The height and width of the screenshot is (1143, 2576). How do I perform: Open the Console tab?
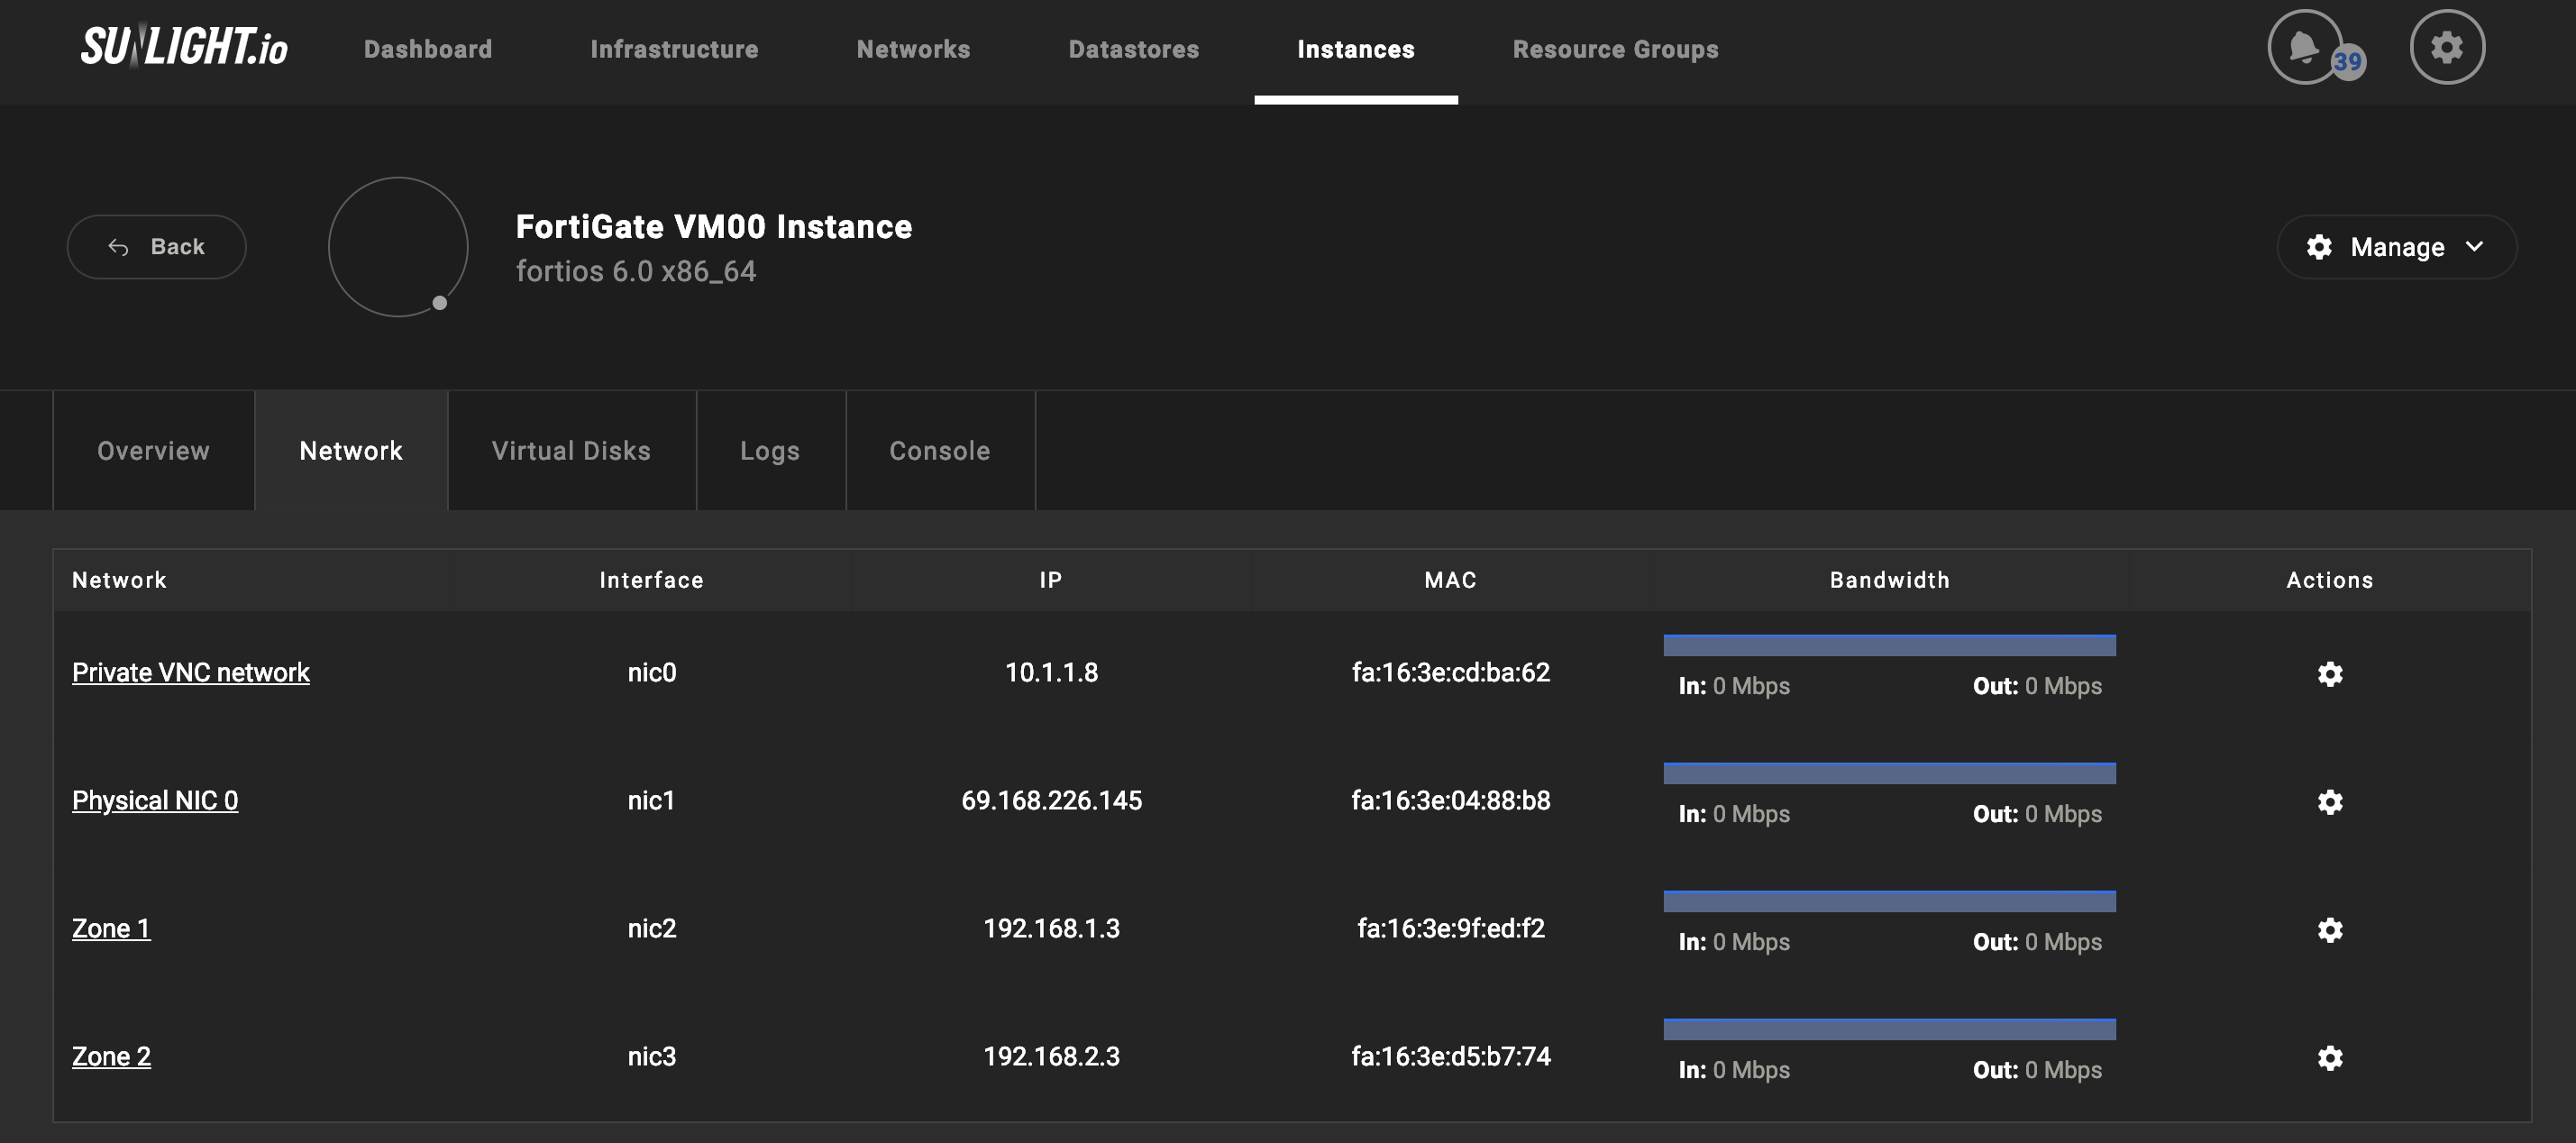click(x=940, y=451)
